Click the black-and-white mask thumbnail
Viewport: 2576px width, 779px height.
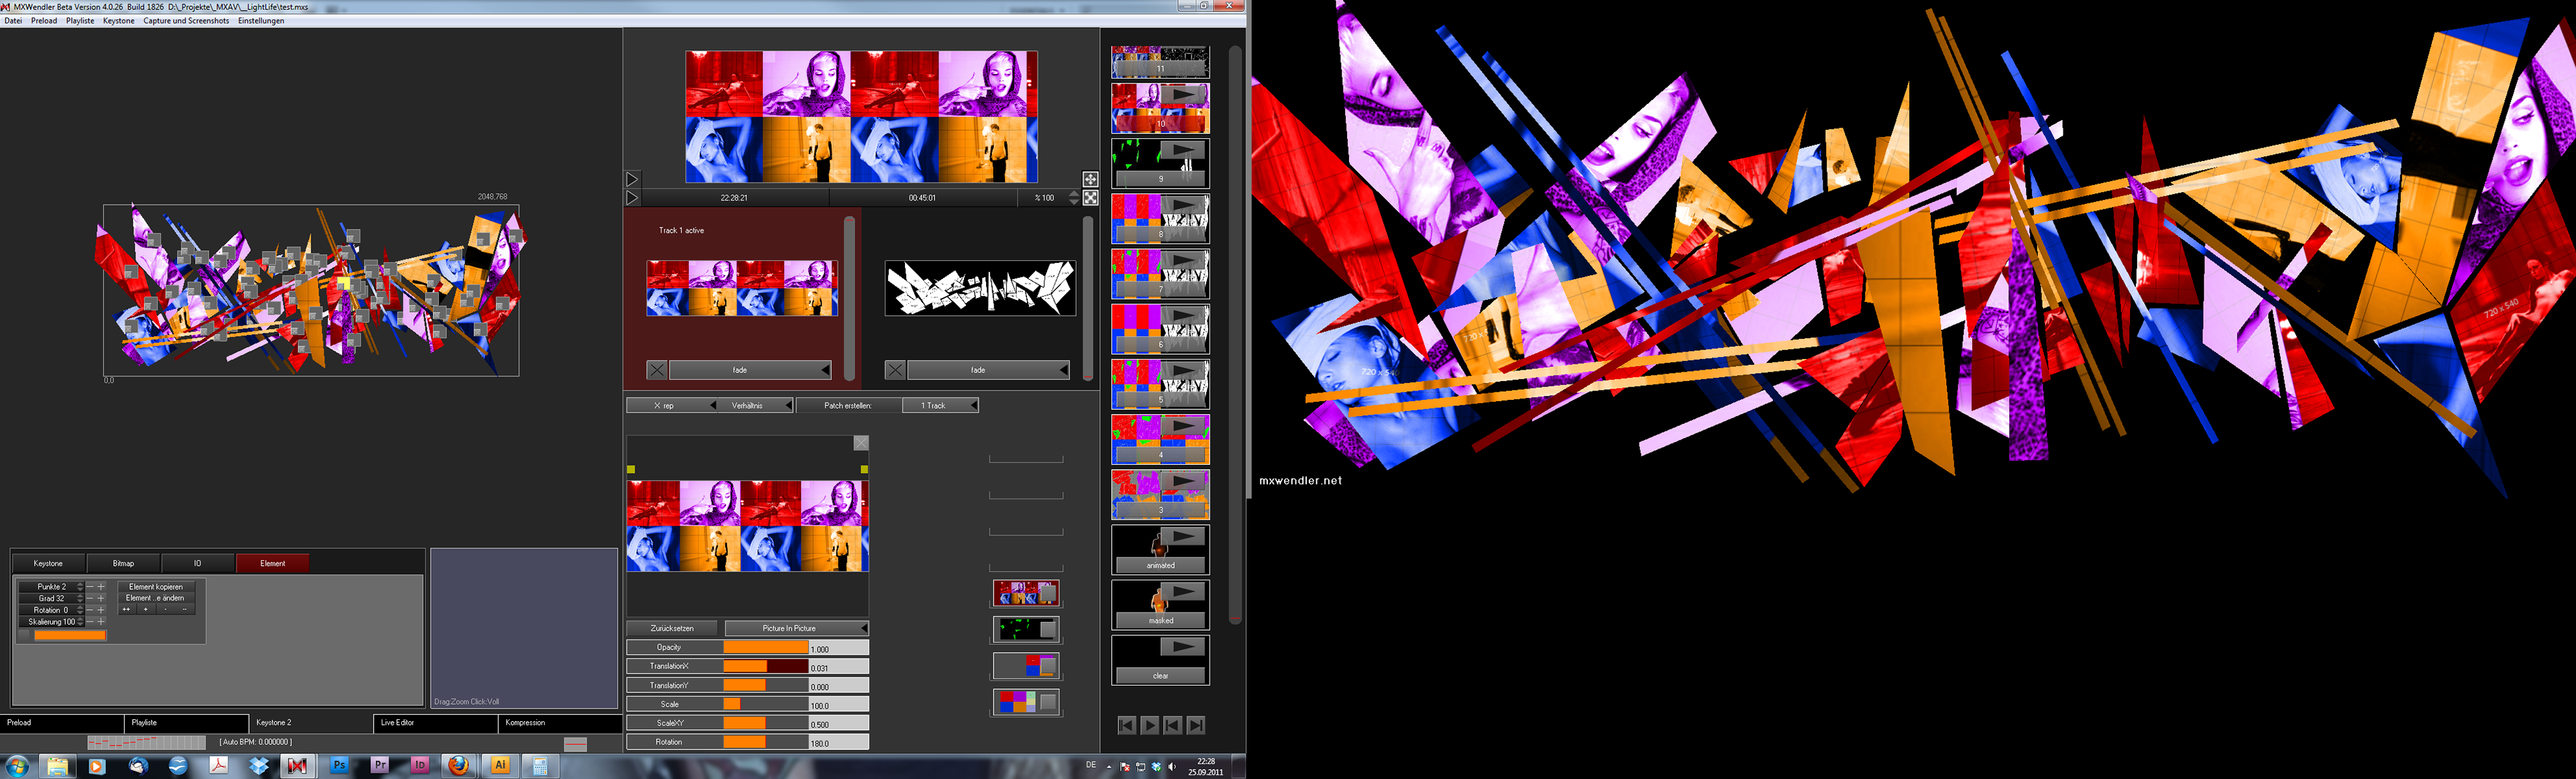tap(980, 288)
